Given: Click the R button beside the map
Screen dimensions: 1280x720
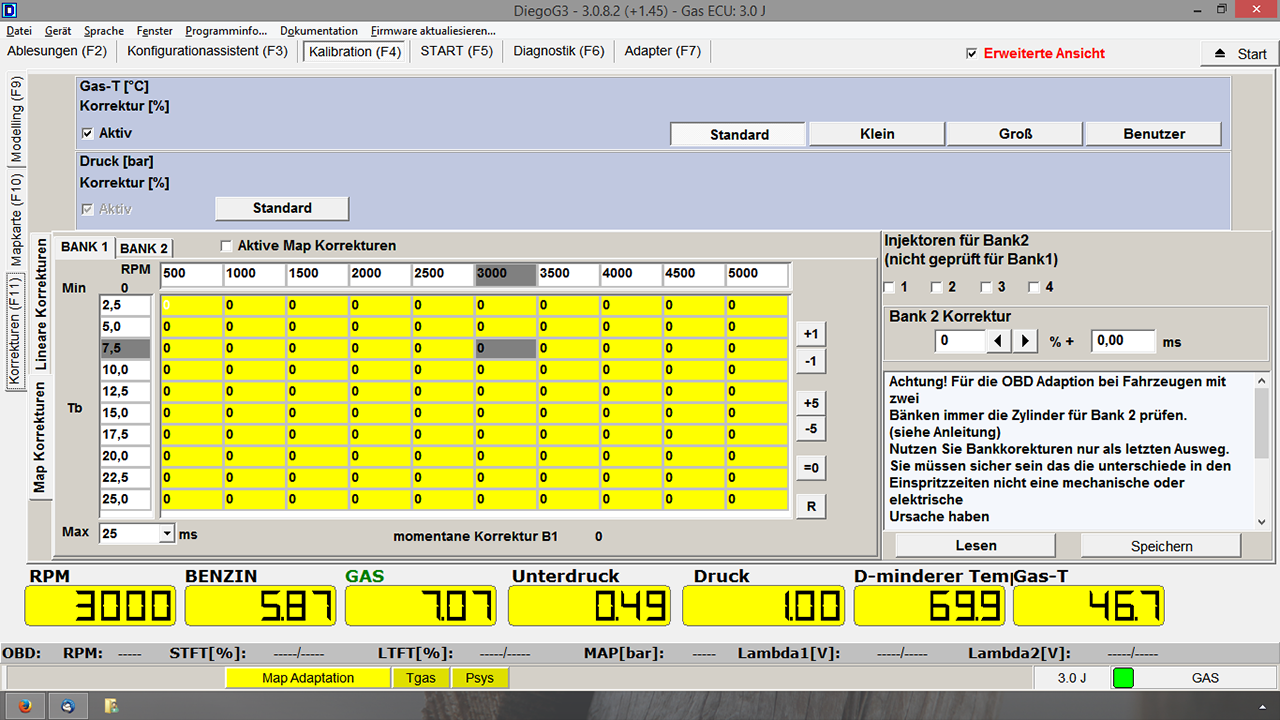Looking at the screenshot, I should (x=811, y=506).
